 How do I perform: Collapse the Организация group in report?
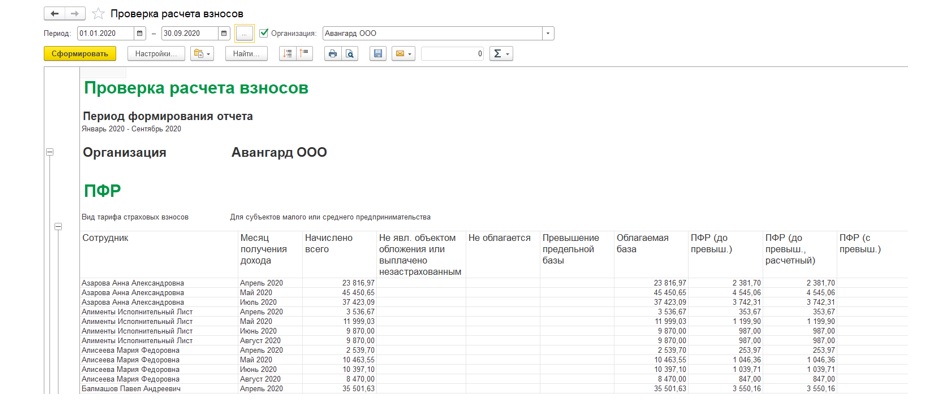[50, 153]
